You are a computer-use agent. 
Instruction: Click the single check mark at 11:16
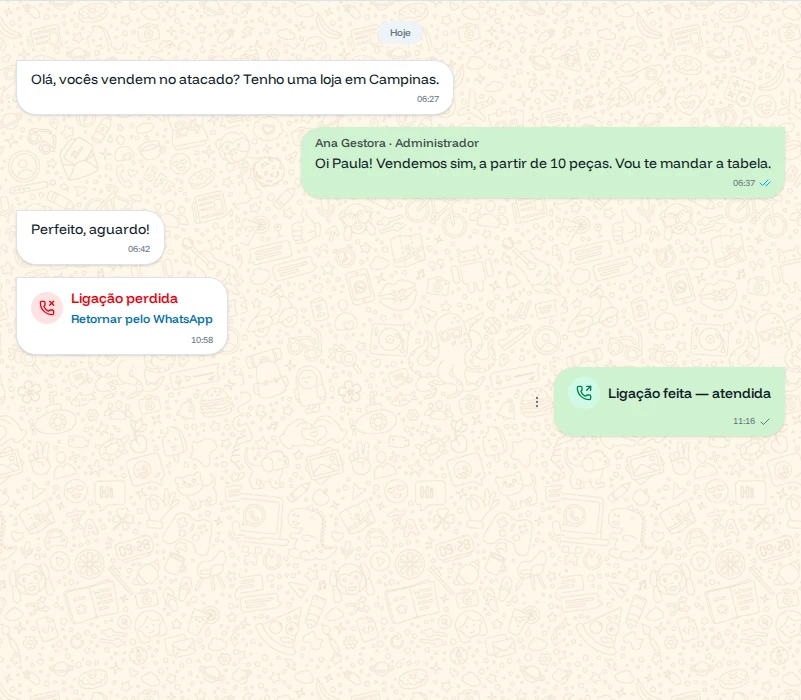click(x=765, y=422)
